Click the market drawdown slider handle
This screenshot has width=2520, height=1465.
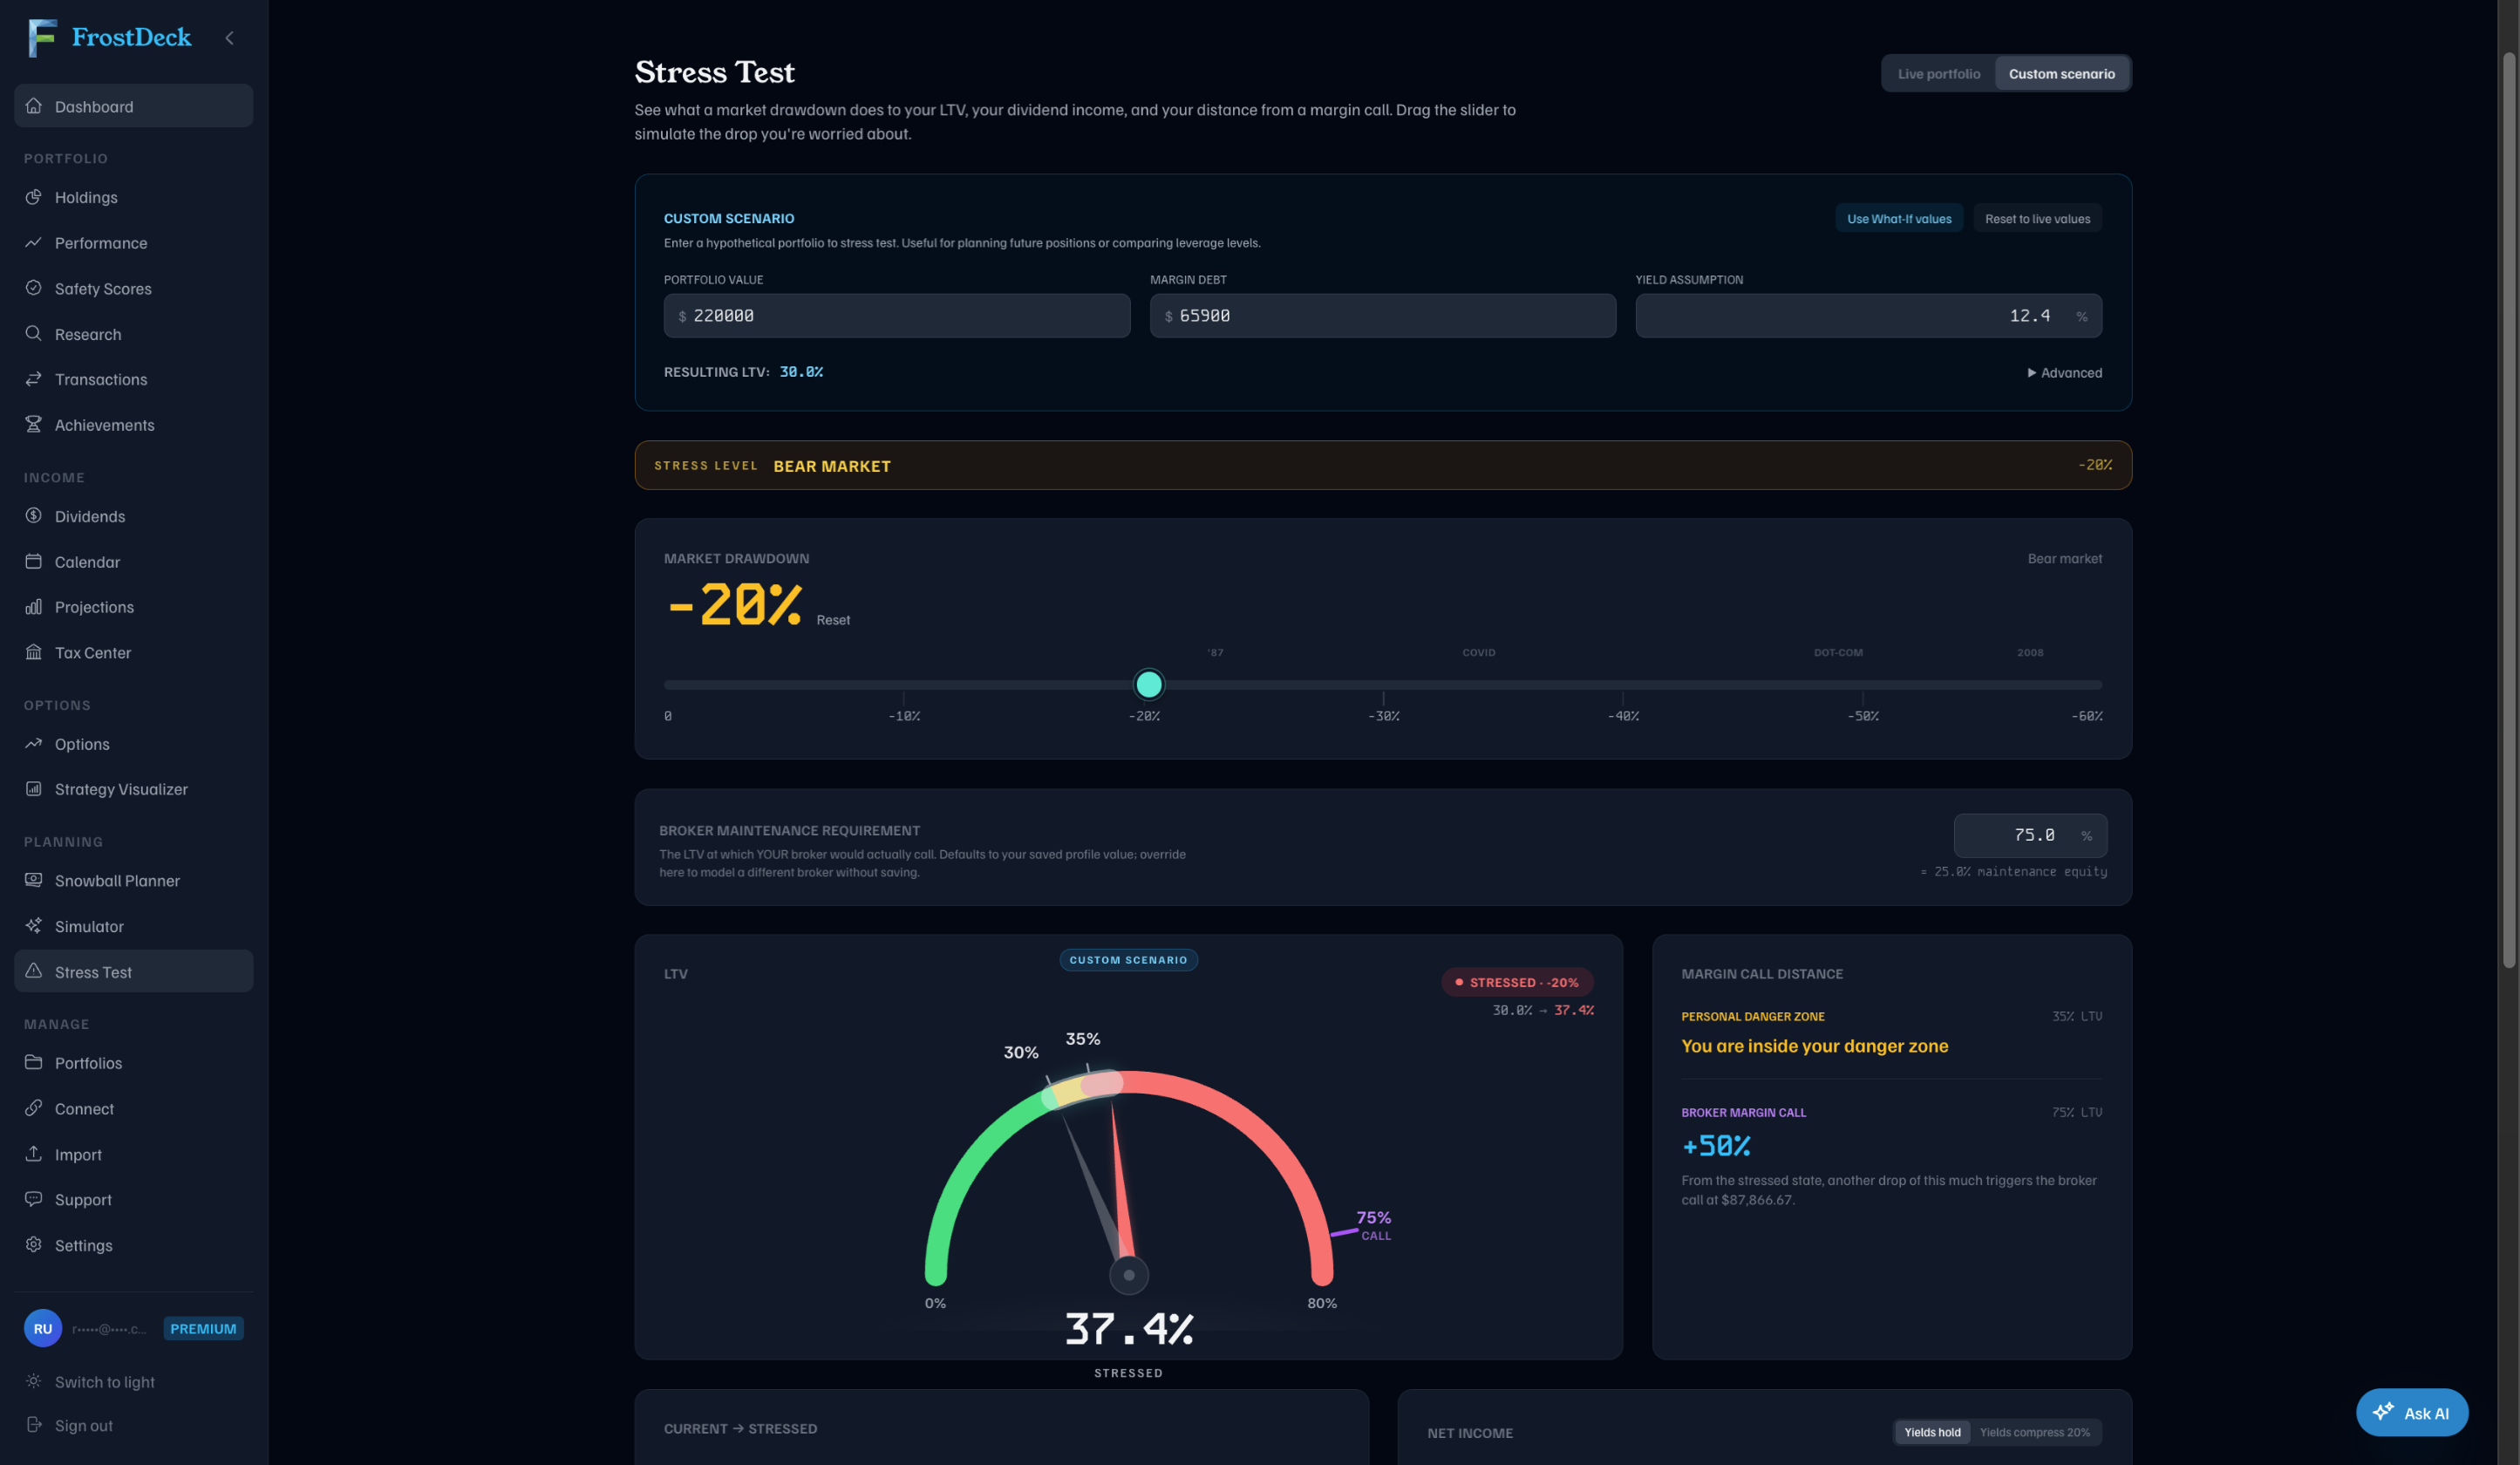pyautogui.click(x=1148, y=685)
